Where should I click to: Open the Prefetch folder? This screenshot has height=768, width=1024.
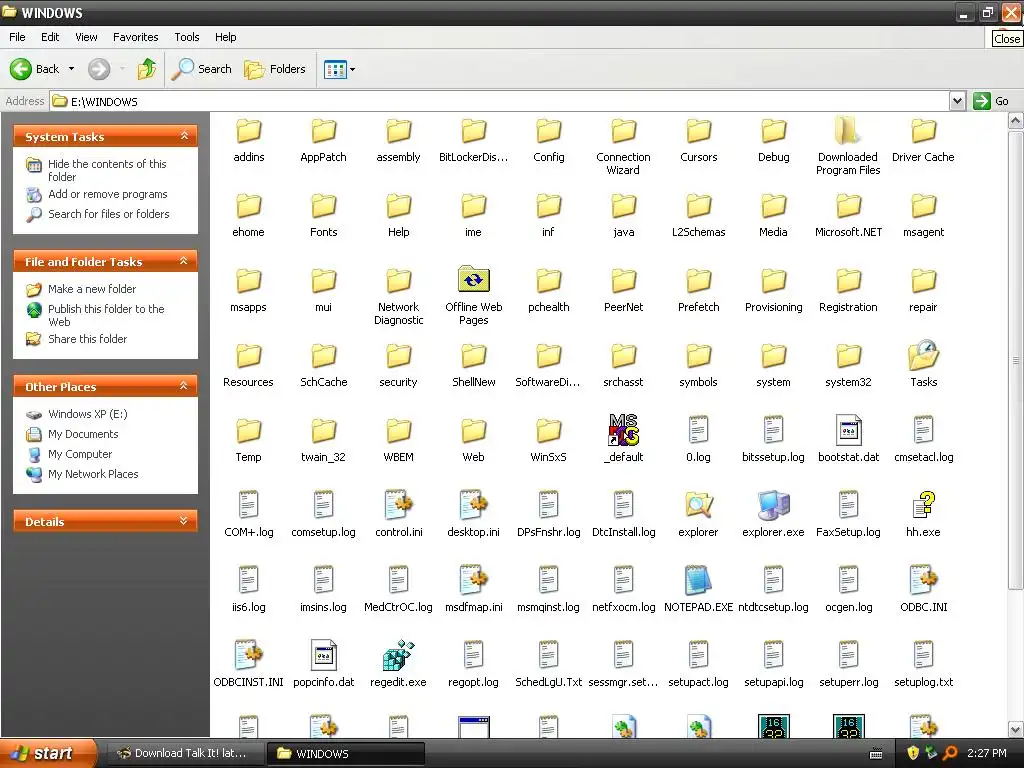[x=698, y=281]
